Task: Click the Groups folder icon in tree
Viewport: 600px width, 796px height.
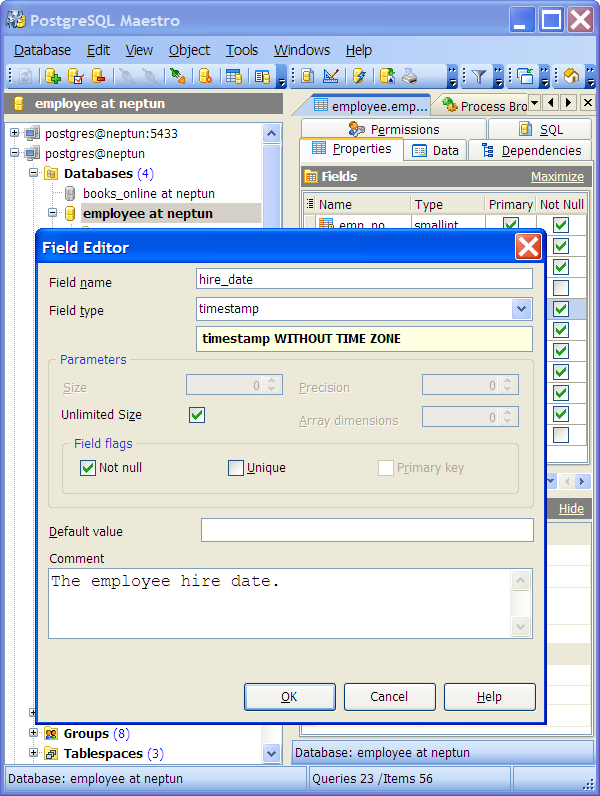Action: point(50,733)
